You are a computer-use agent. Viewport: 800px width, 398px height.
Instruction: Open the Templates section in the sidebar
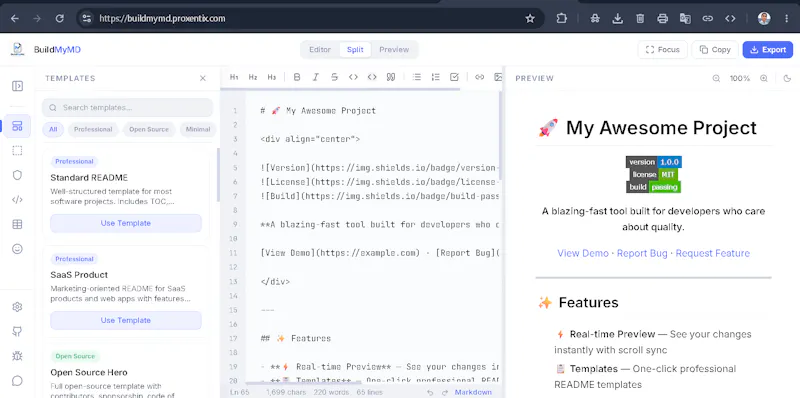click(x=17, y=126)
